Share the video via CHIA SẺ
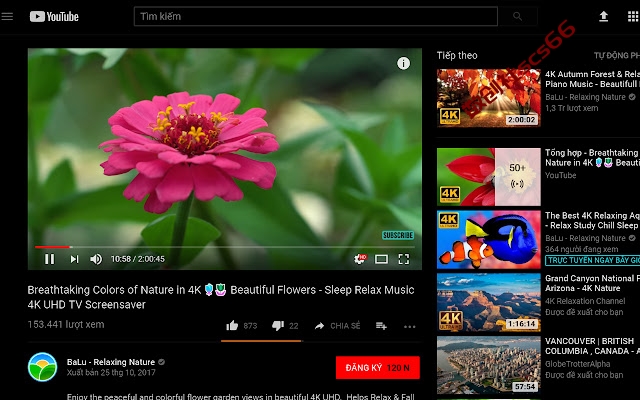This screenshot has width=640, height=400. coord(338,326)
